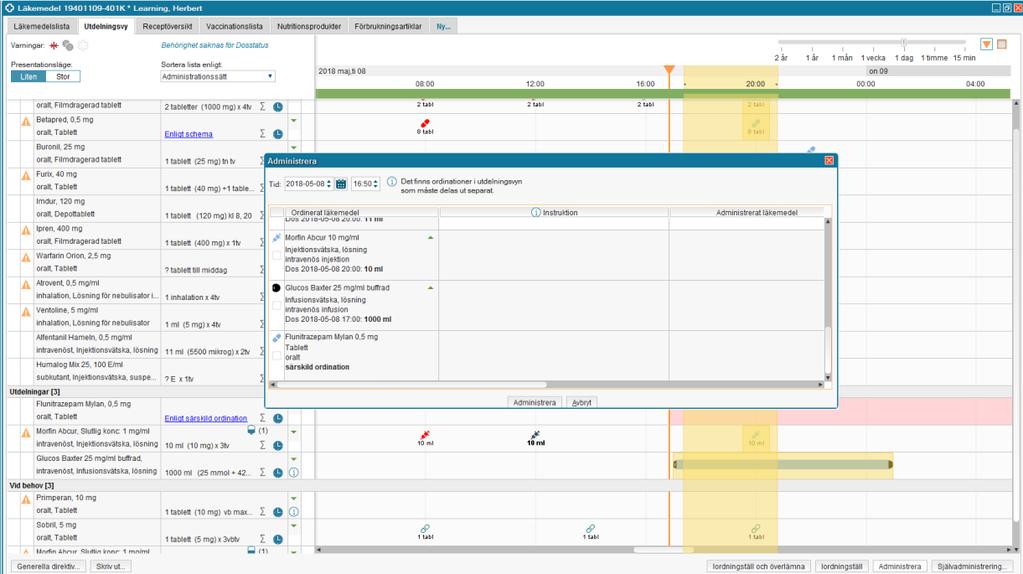Expand the Sobril row arrow
1023x574 pixels.
point(294,526)
